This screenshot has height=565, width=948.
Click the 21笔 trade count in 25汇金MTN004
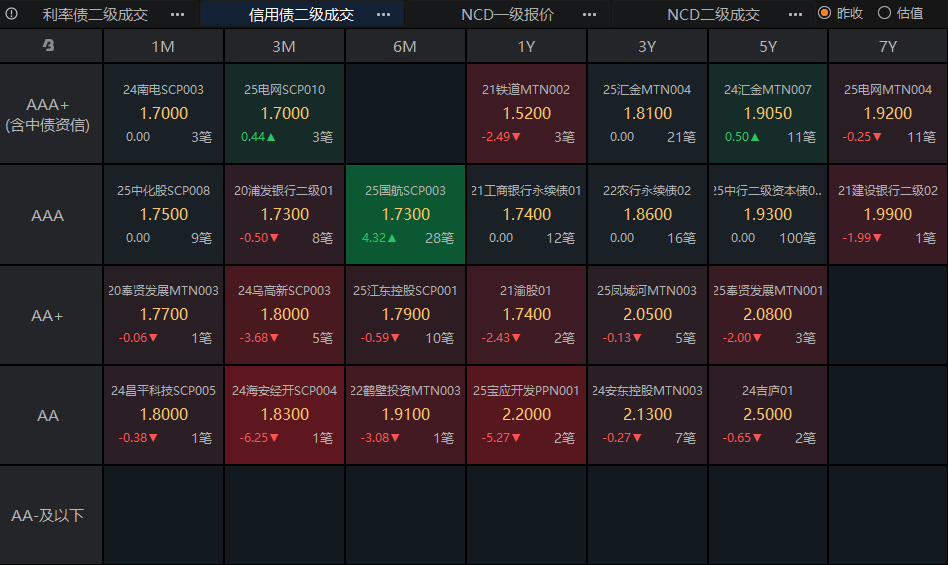coord(681,137)
